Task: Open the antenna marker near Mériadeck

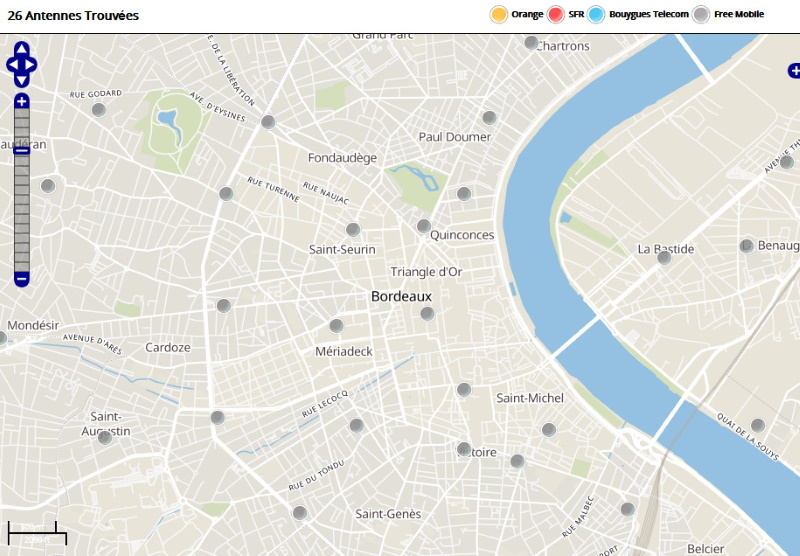Action: point(336,326)
